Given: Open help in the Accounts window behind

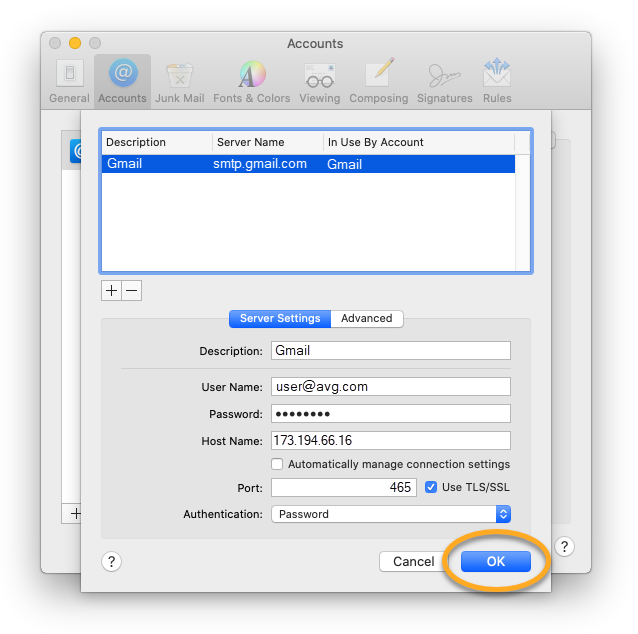Looking at the screenshot, I should click(x=564, y=547).
